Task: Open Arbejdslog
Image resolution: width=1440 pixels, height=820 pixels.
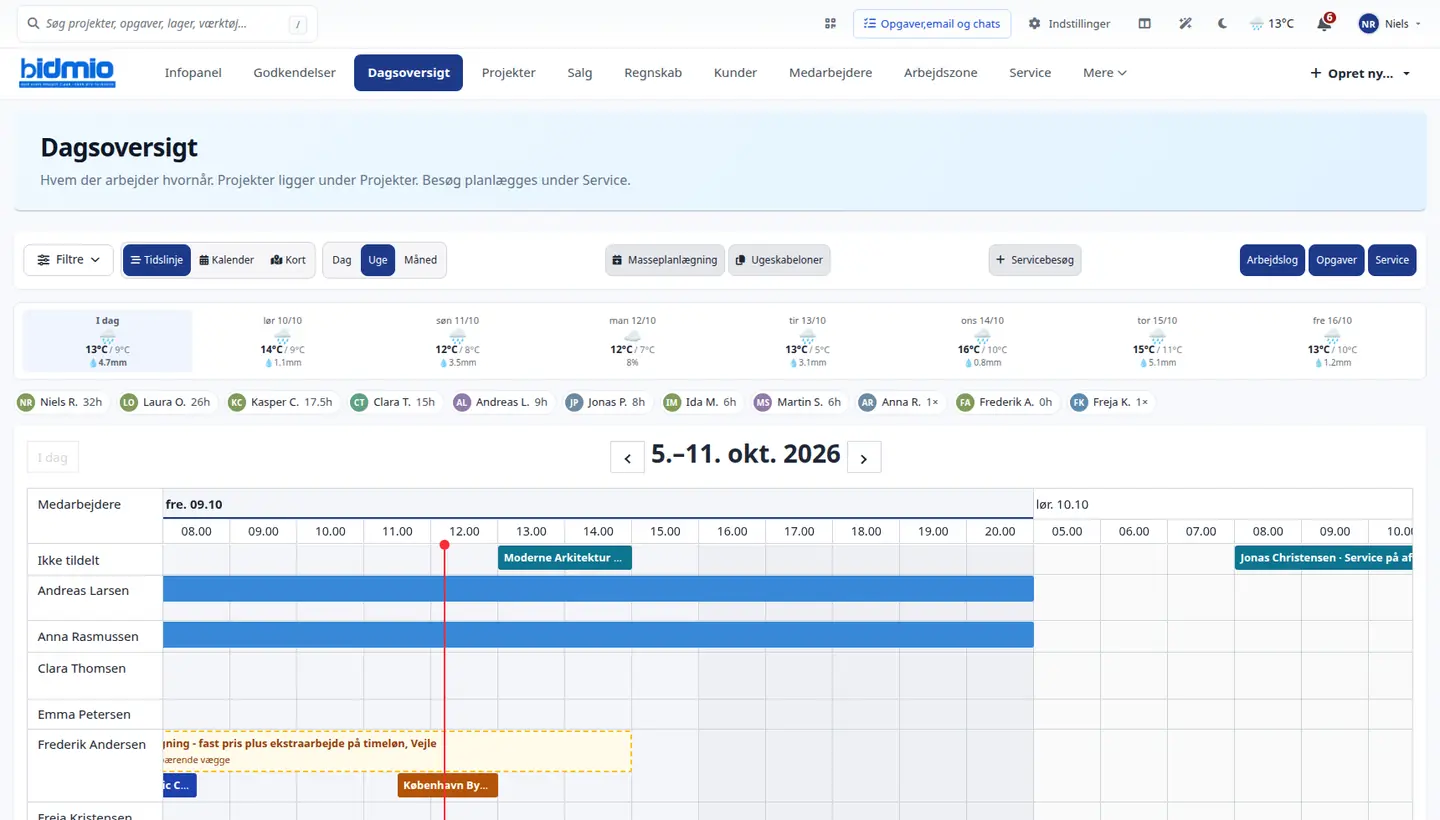Action: tap(1272, 260)
